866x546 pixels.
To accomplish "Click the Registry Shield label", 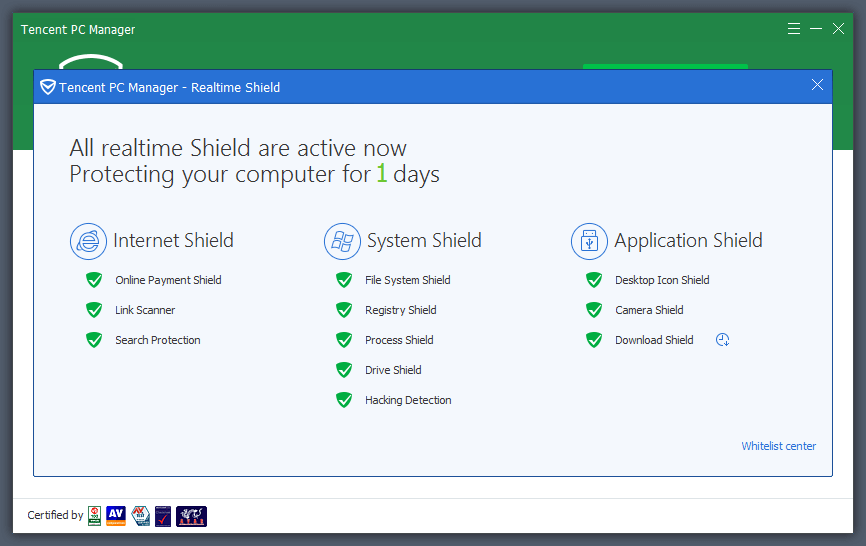I will click(x=400, y=310).
